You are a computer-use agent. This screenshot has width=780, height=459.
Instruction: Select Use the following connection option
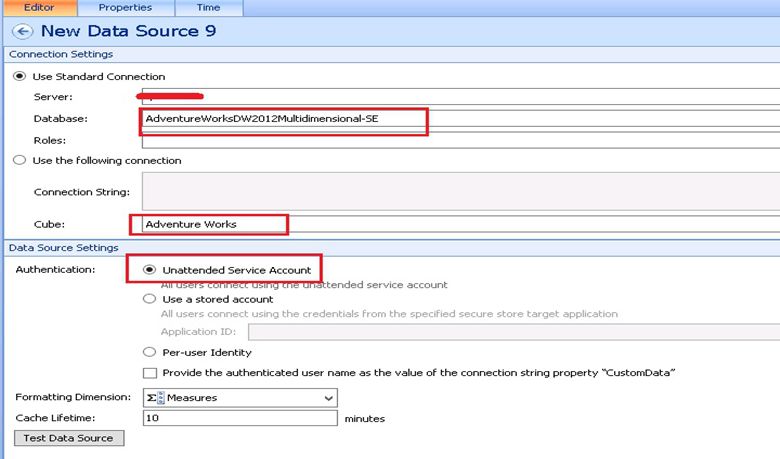(x=19, y=160)
